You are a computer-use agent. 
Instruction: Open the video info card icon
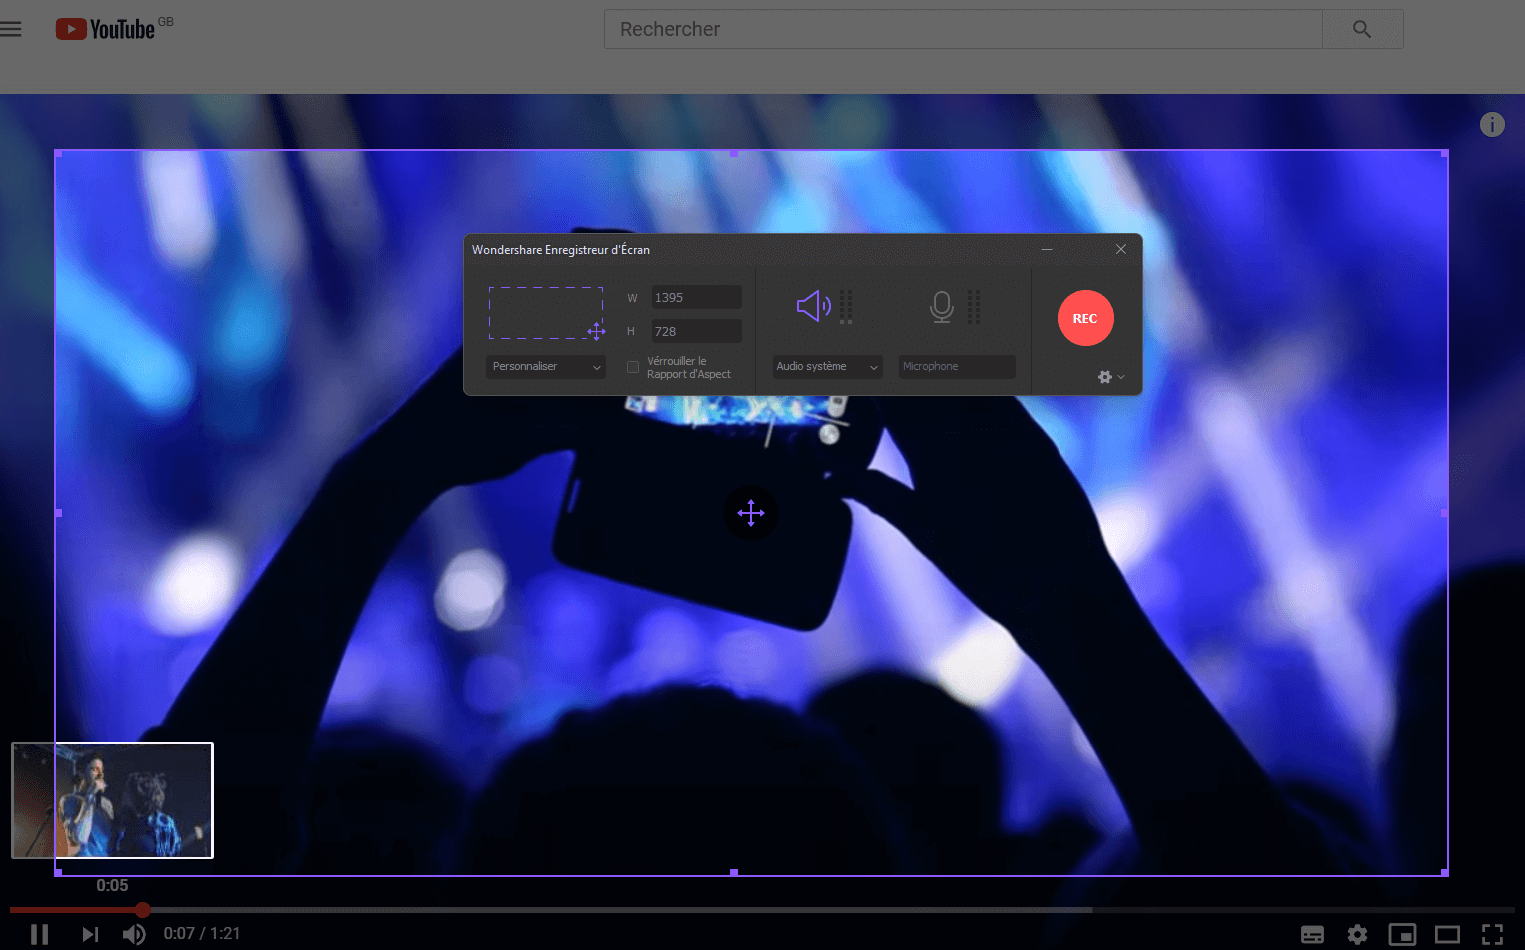click(1491, 124)
